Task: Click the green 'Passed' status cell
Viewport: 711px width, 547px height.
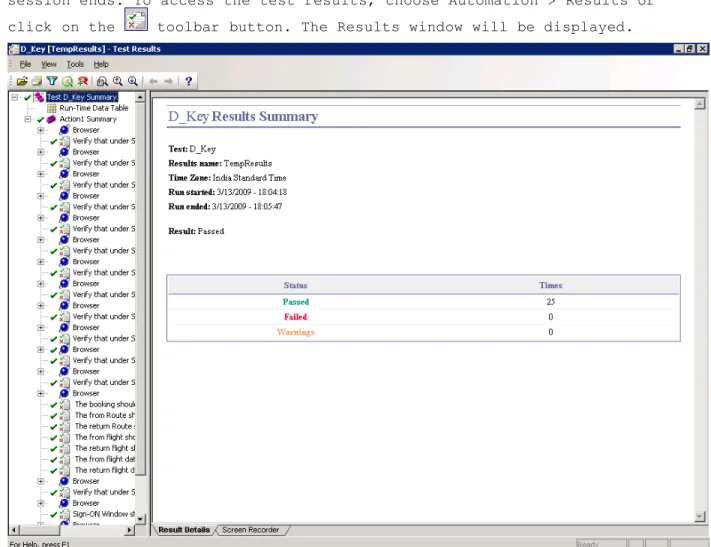Action: (x=296, y=302)
